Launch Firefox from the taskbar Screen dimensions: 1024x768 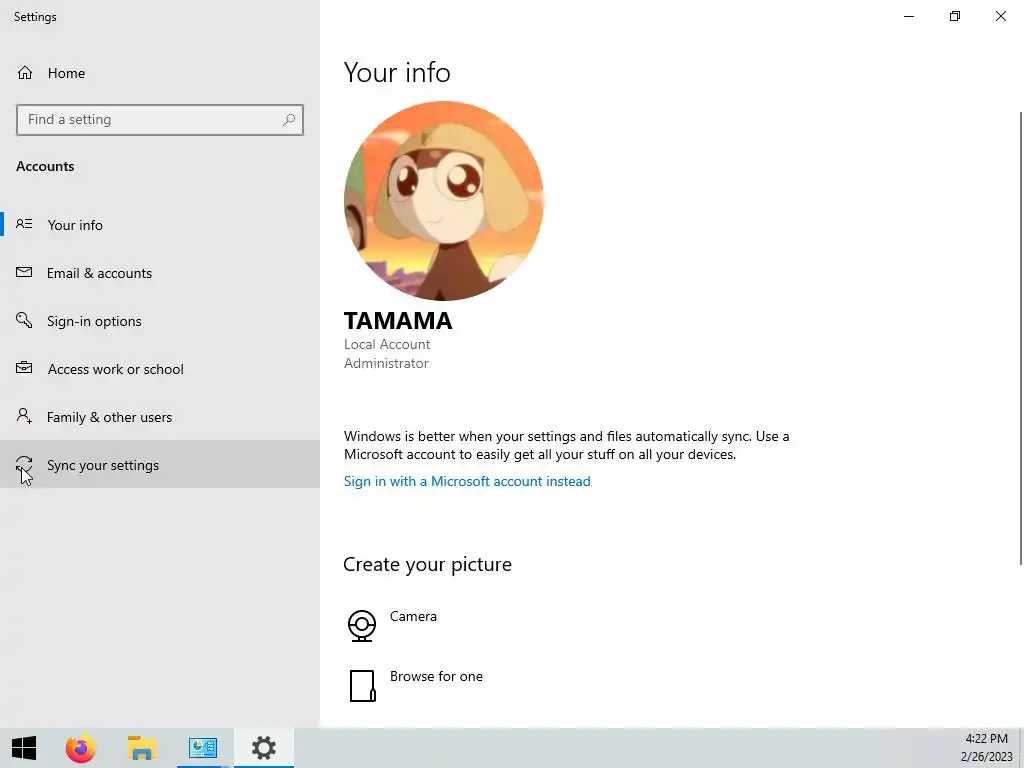click(80, 748)
